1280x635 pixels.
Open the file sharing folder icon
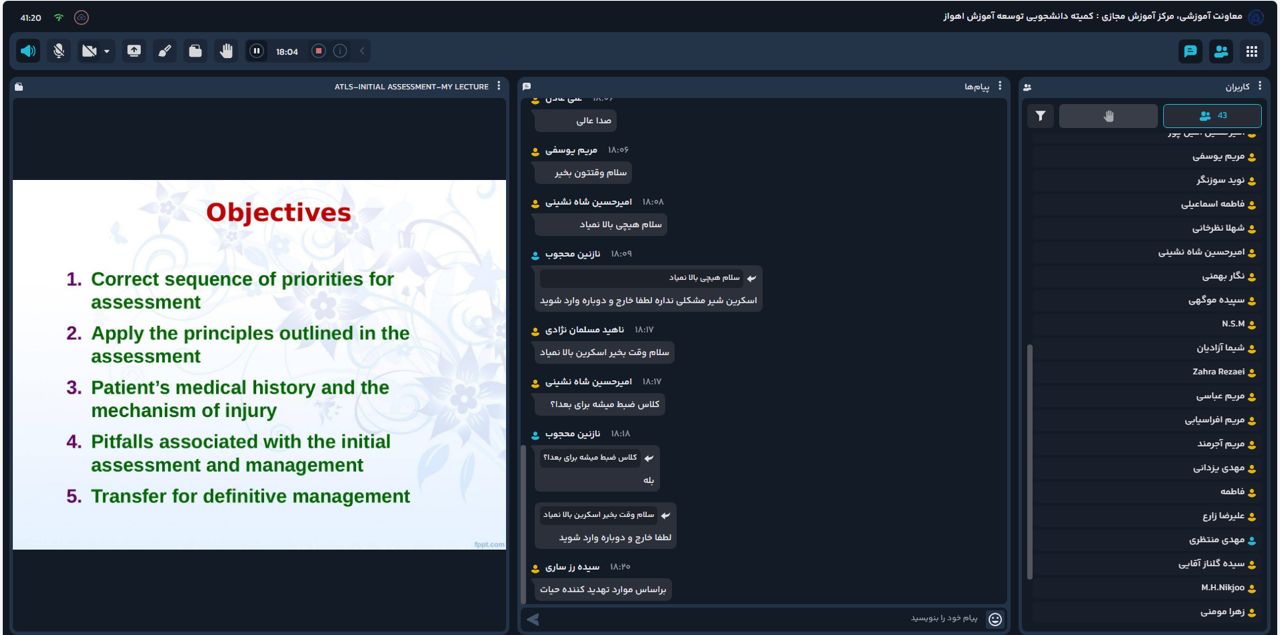196,51
